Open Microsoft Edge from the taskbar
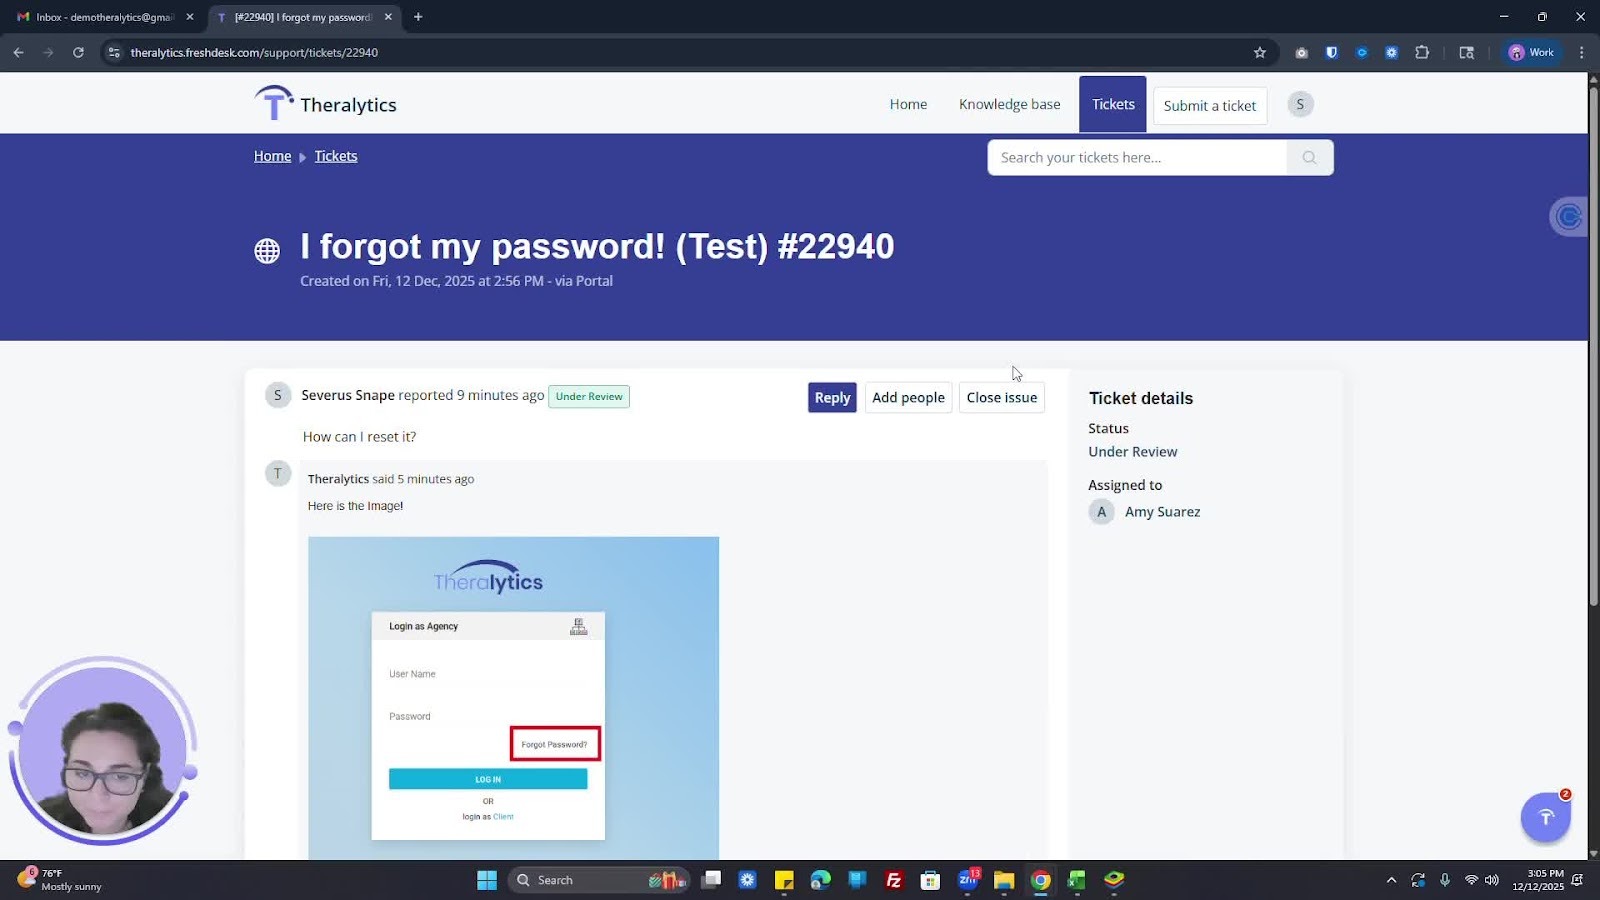 [821, 880]
